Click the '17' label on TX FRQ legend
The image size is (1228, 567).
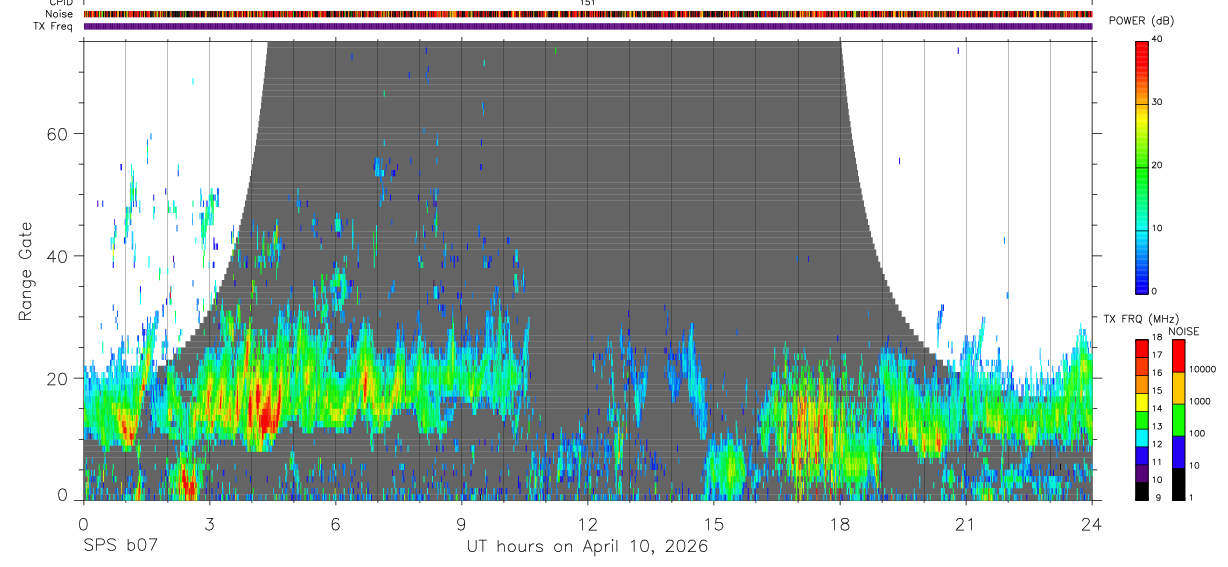tap(1157, 355)
